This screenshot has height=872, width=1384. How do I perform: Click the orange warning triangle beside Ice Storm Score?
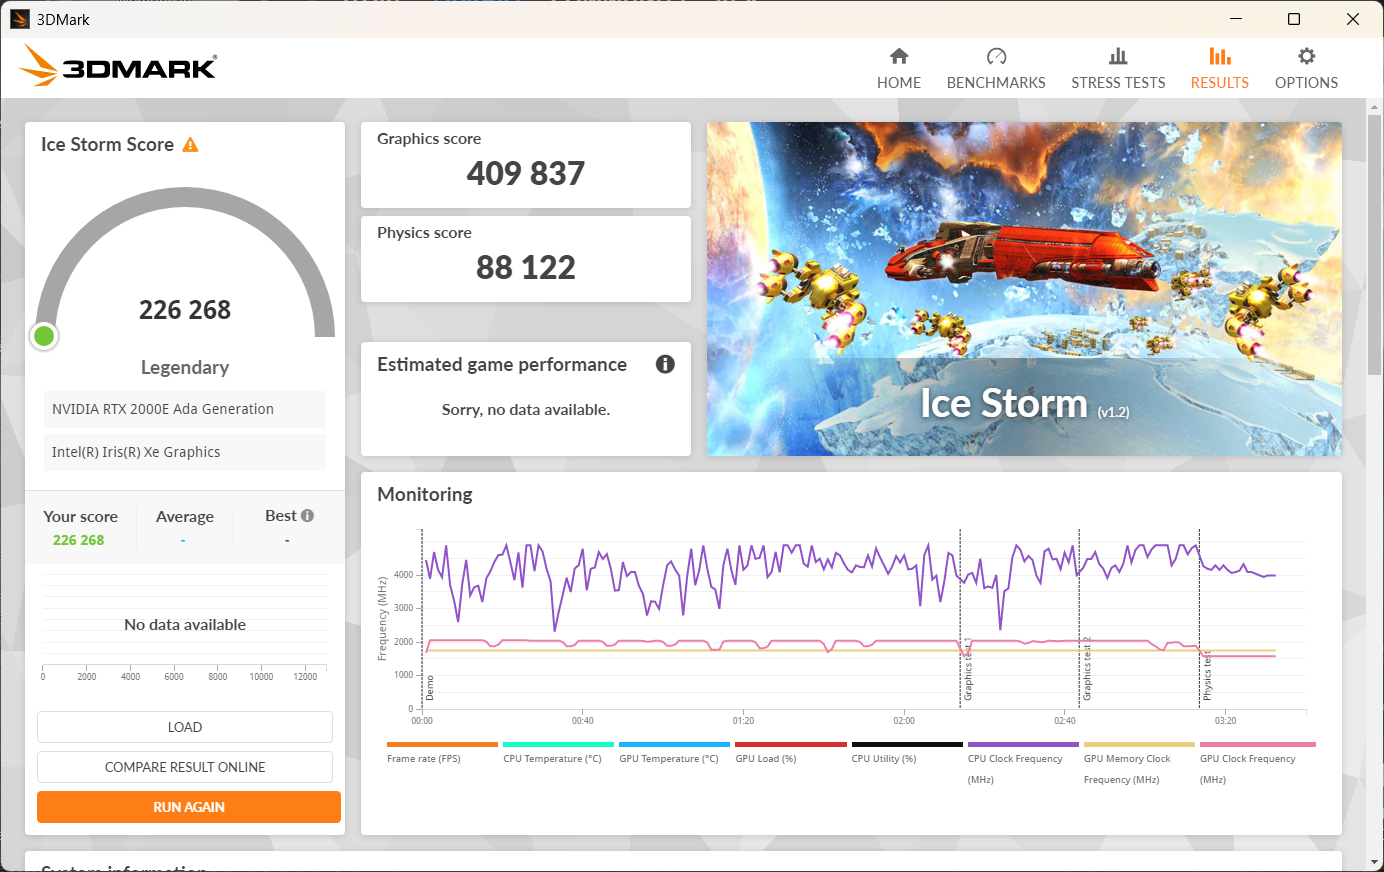click(190, 145)
